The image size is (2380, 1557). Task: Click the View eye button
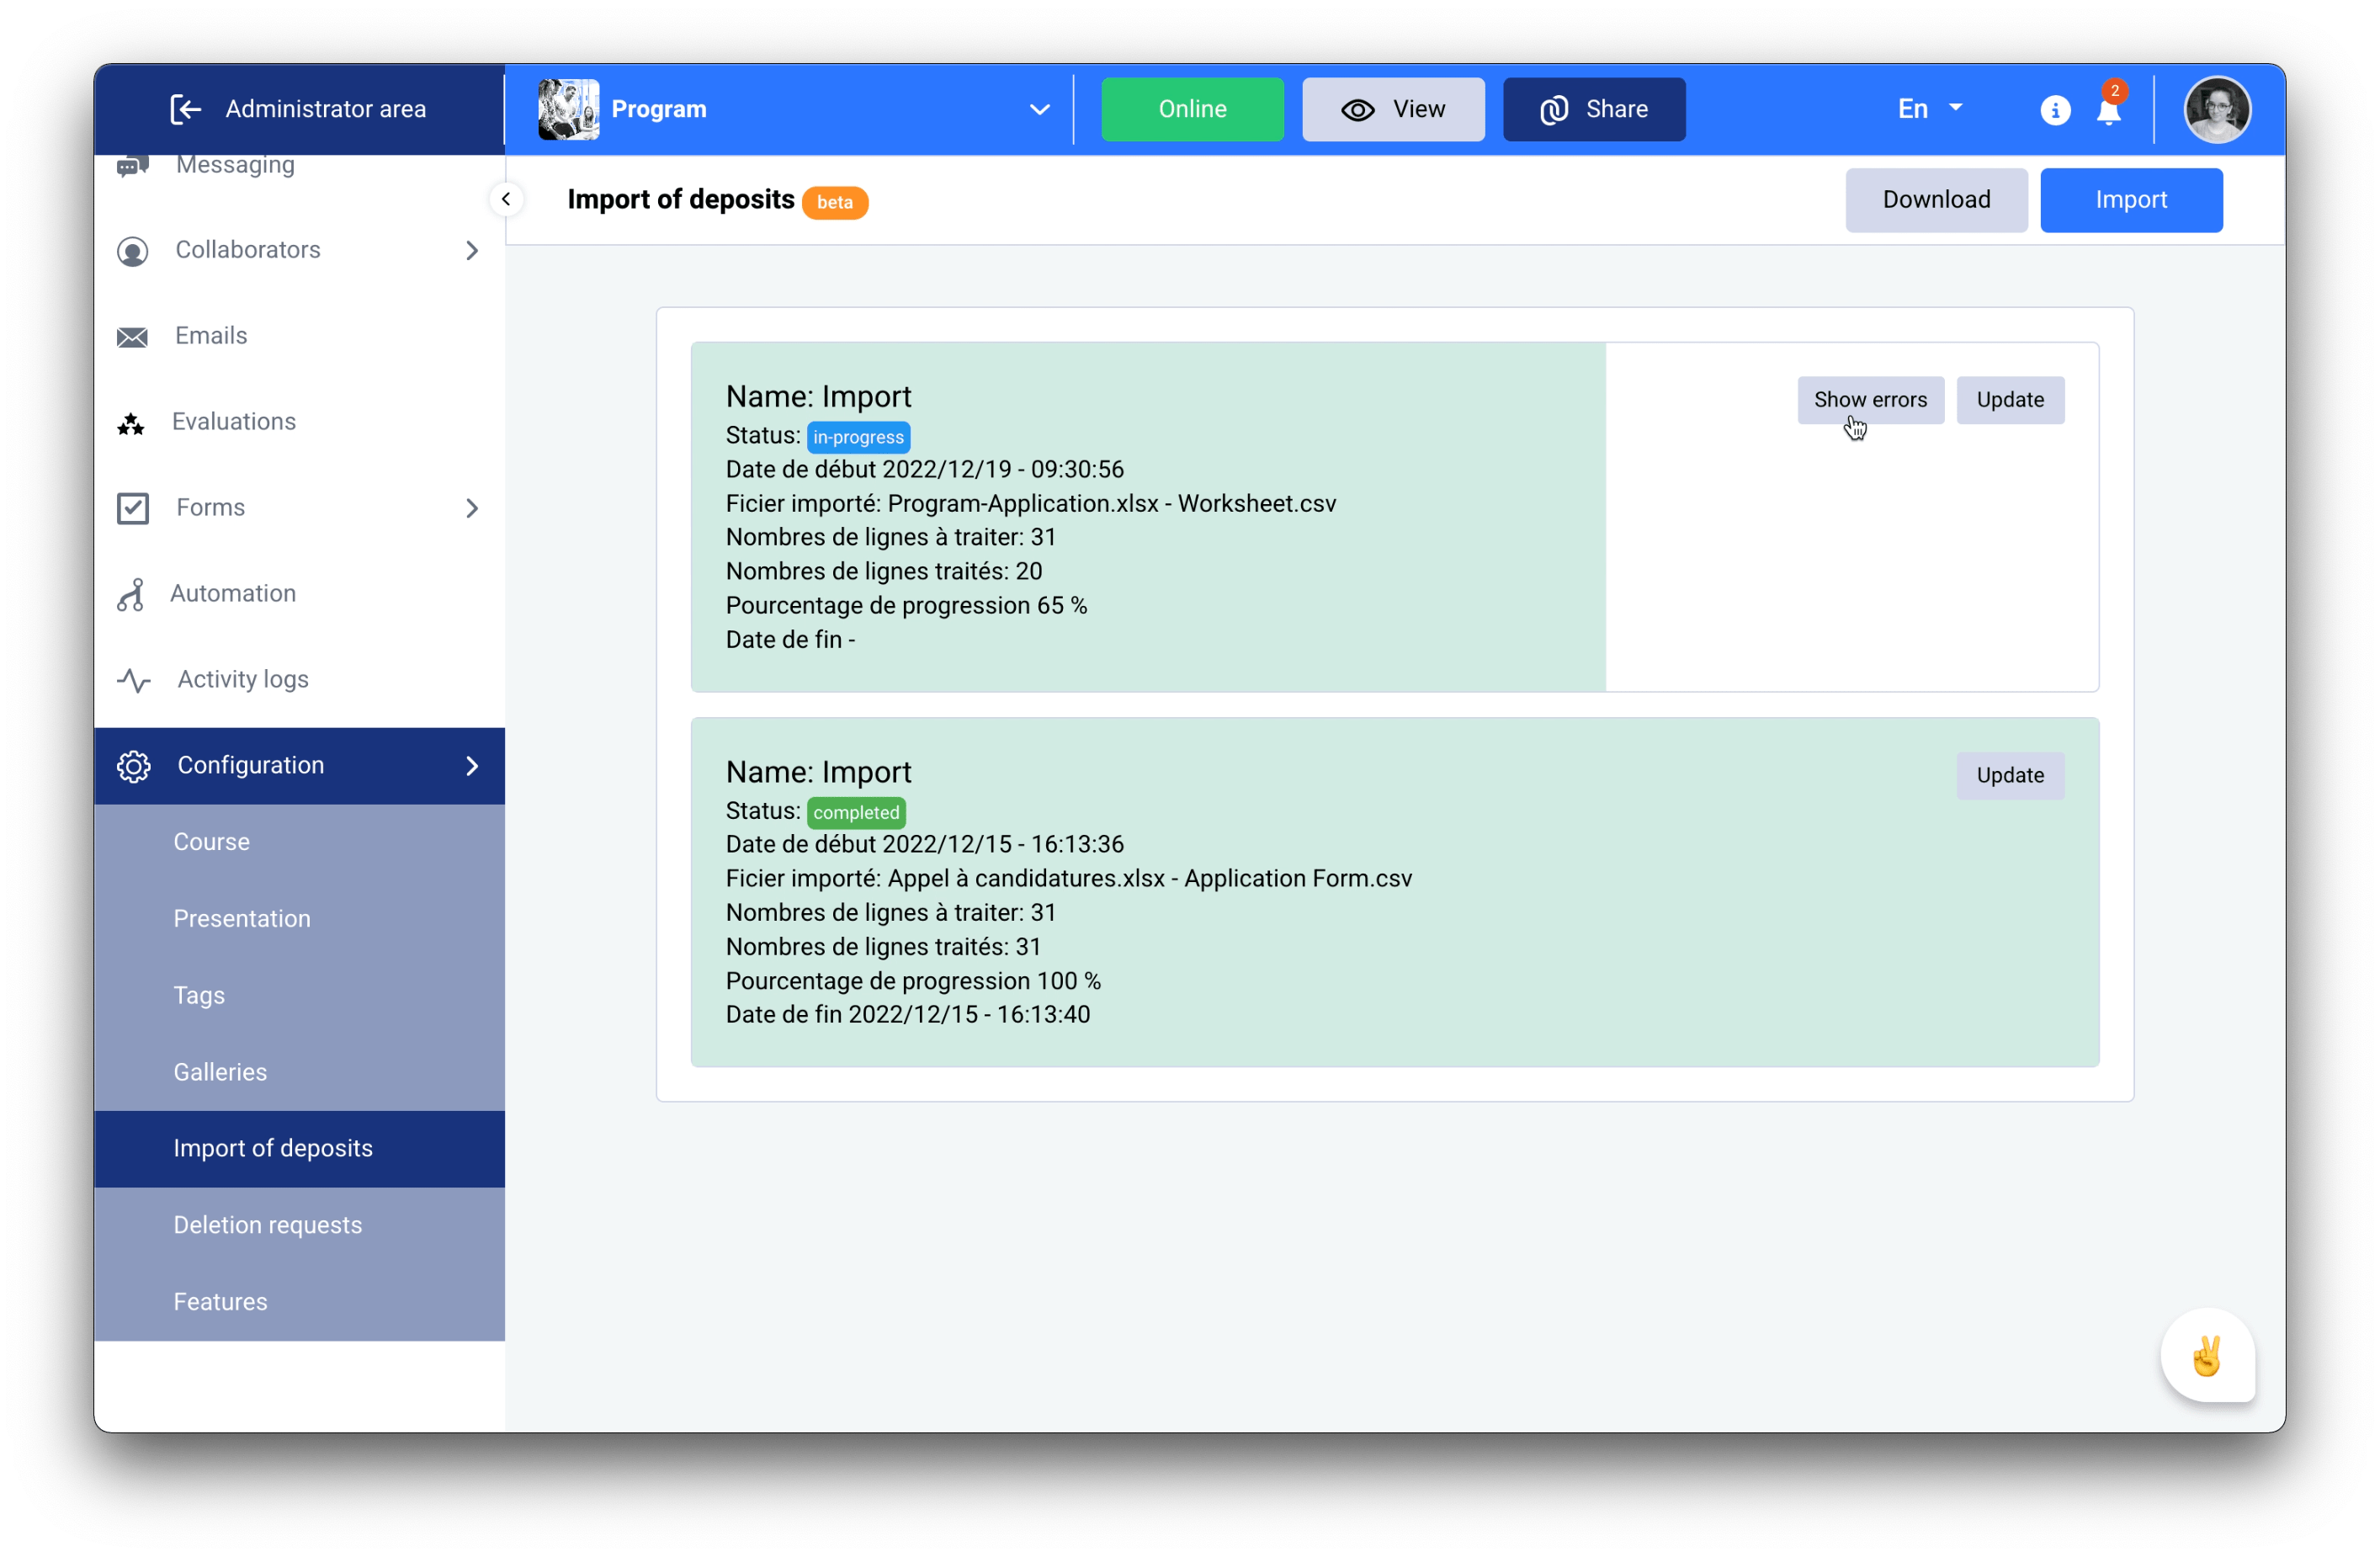[1392, 109]
